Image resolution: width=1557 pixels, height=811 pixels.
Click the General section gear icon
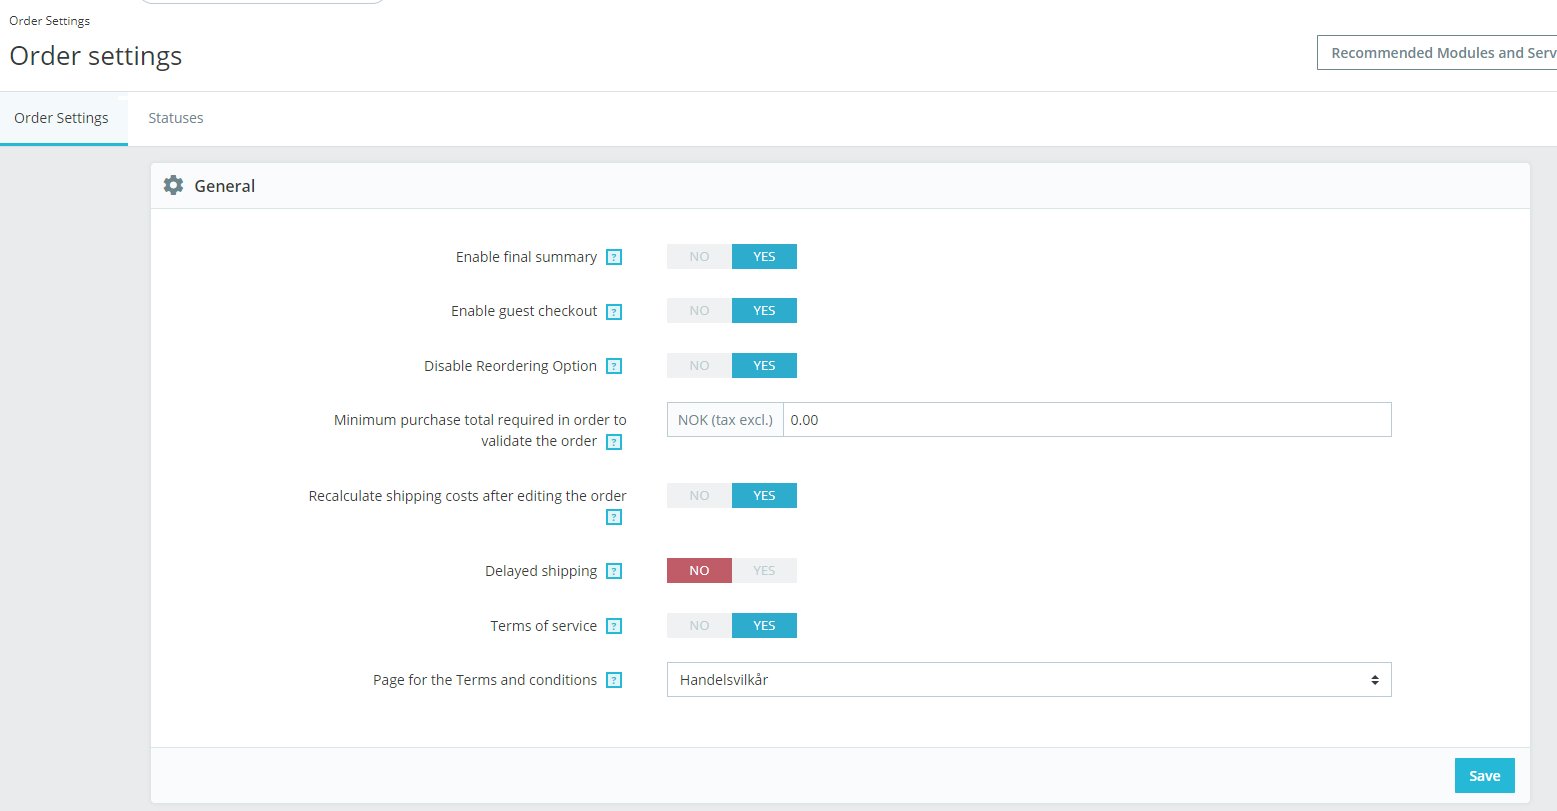coord(173,185)
